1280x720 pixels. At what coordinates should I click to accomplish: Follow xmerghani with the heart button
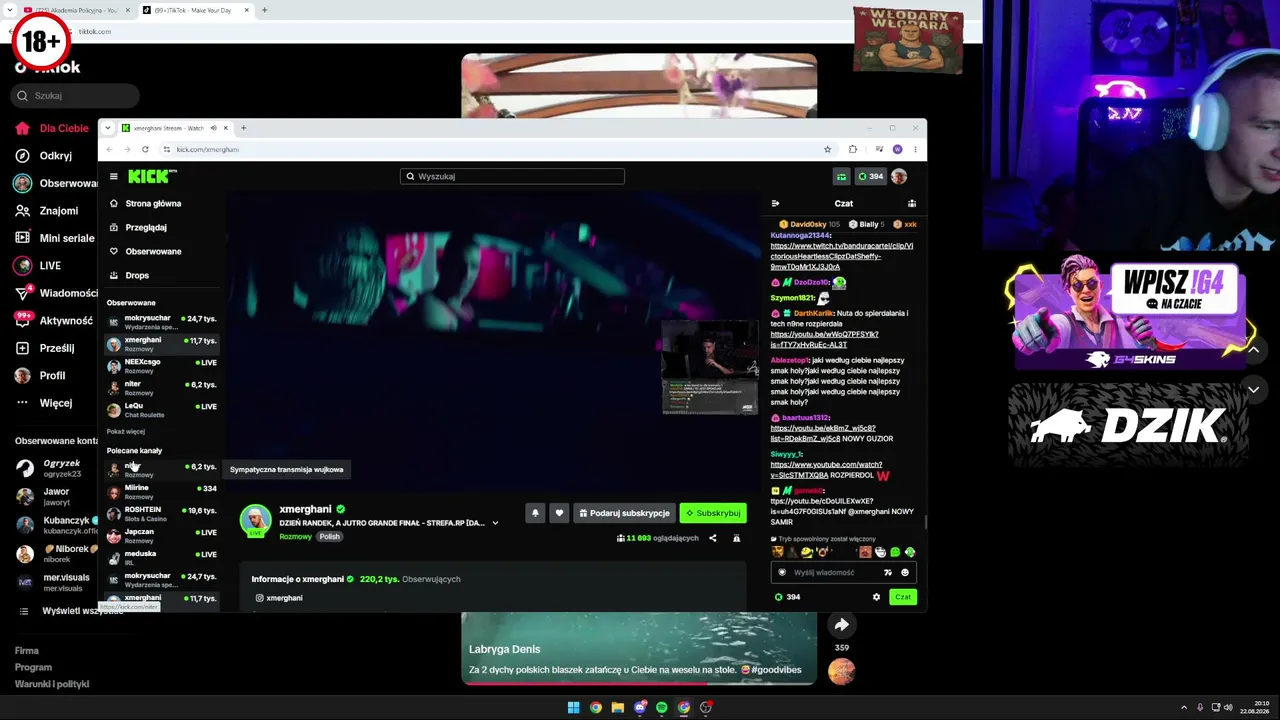click(559, 513)
